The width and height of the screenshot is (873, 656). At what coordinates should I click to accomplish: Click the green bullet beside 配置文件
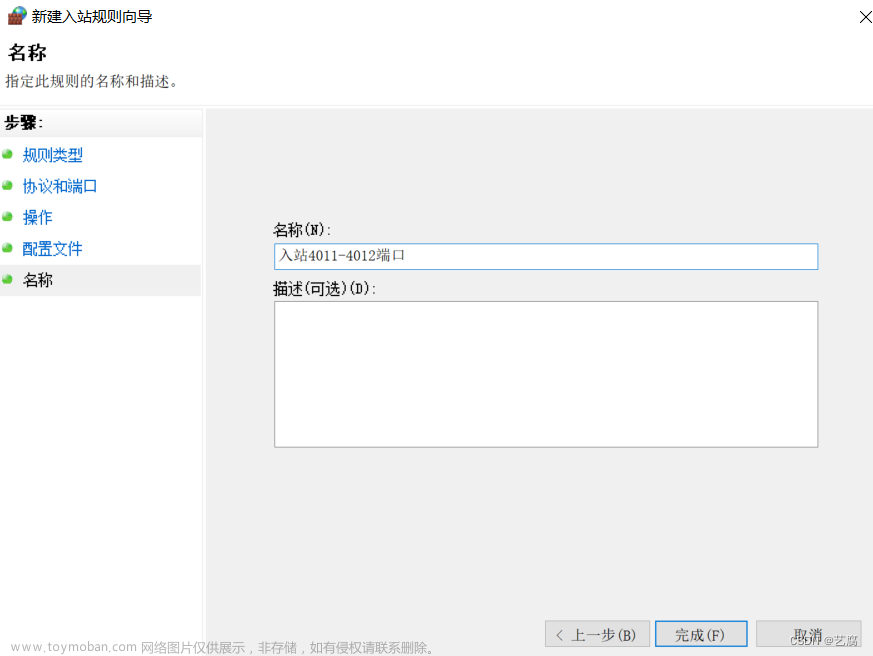[x=7, y=248]
